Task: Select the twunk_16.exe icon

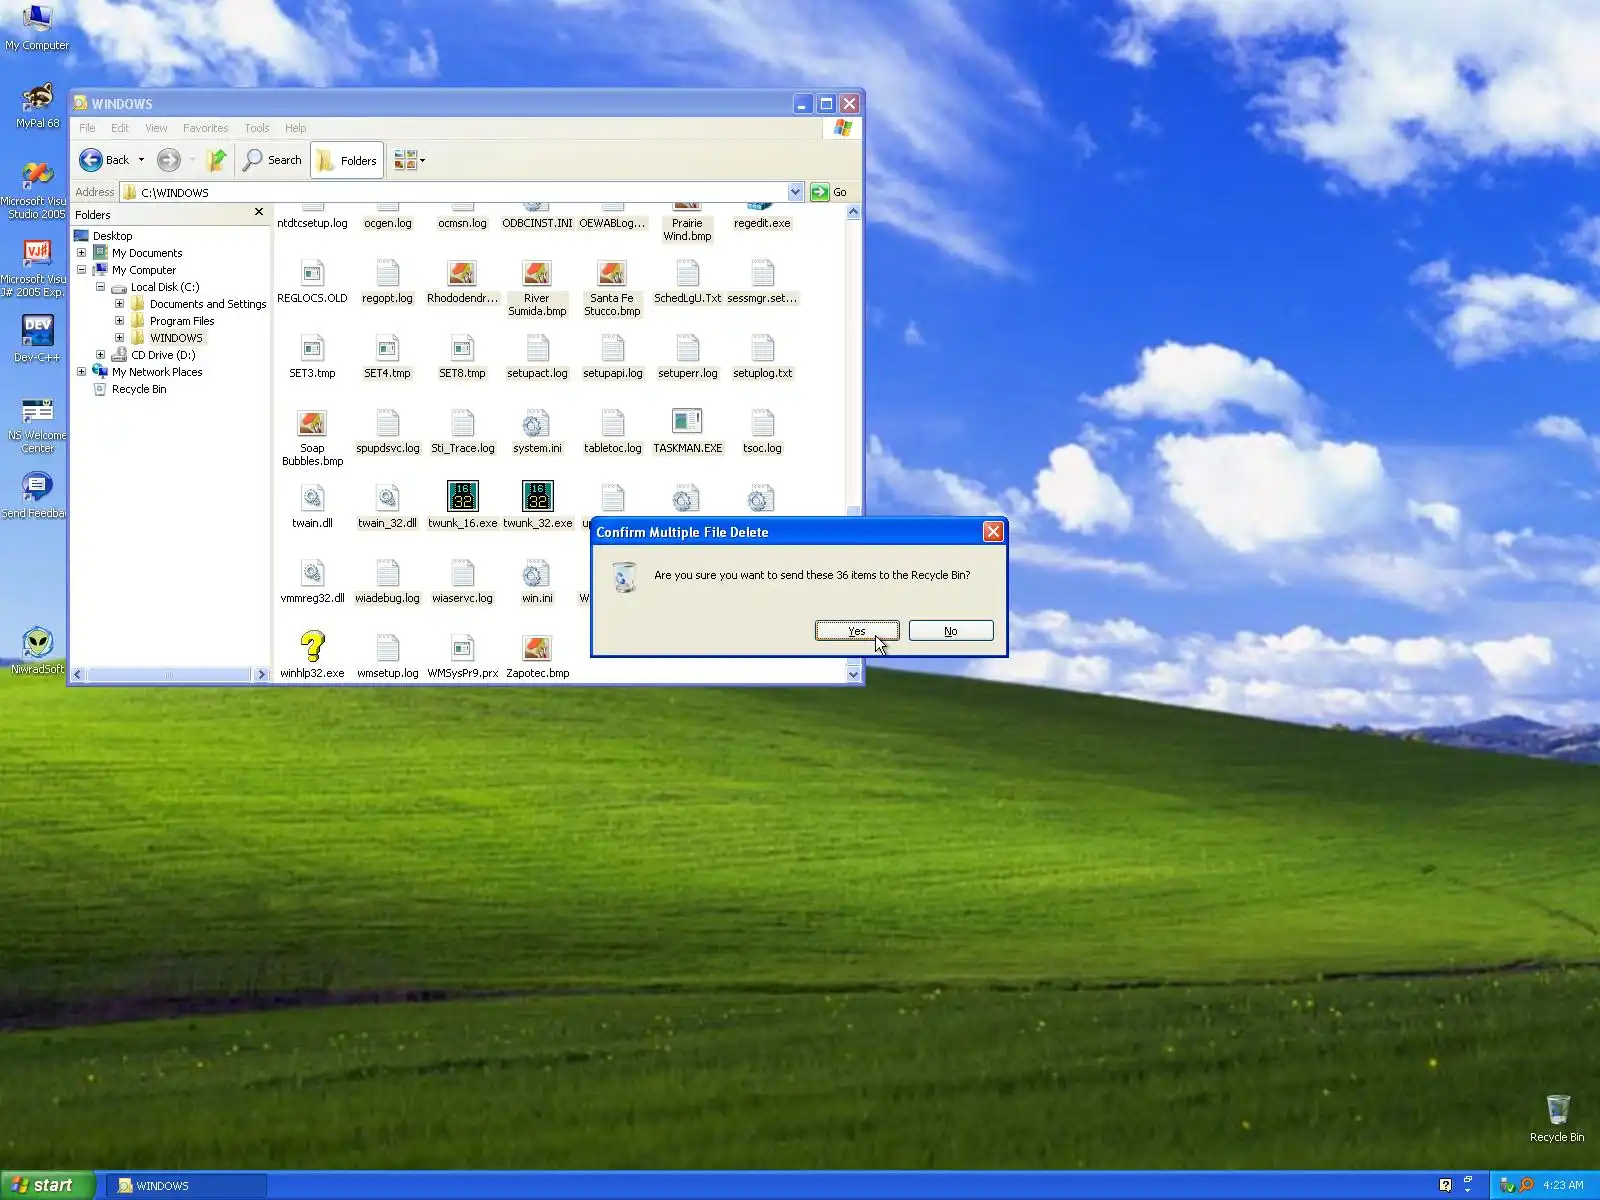Action: point(462,497)
